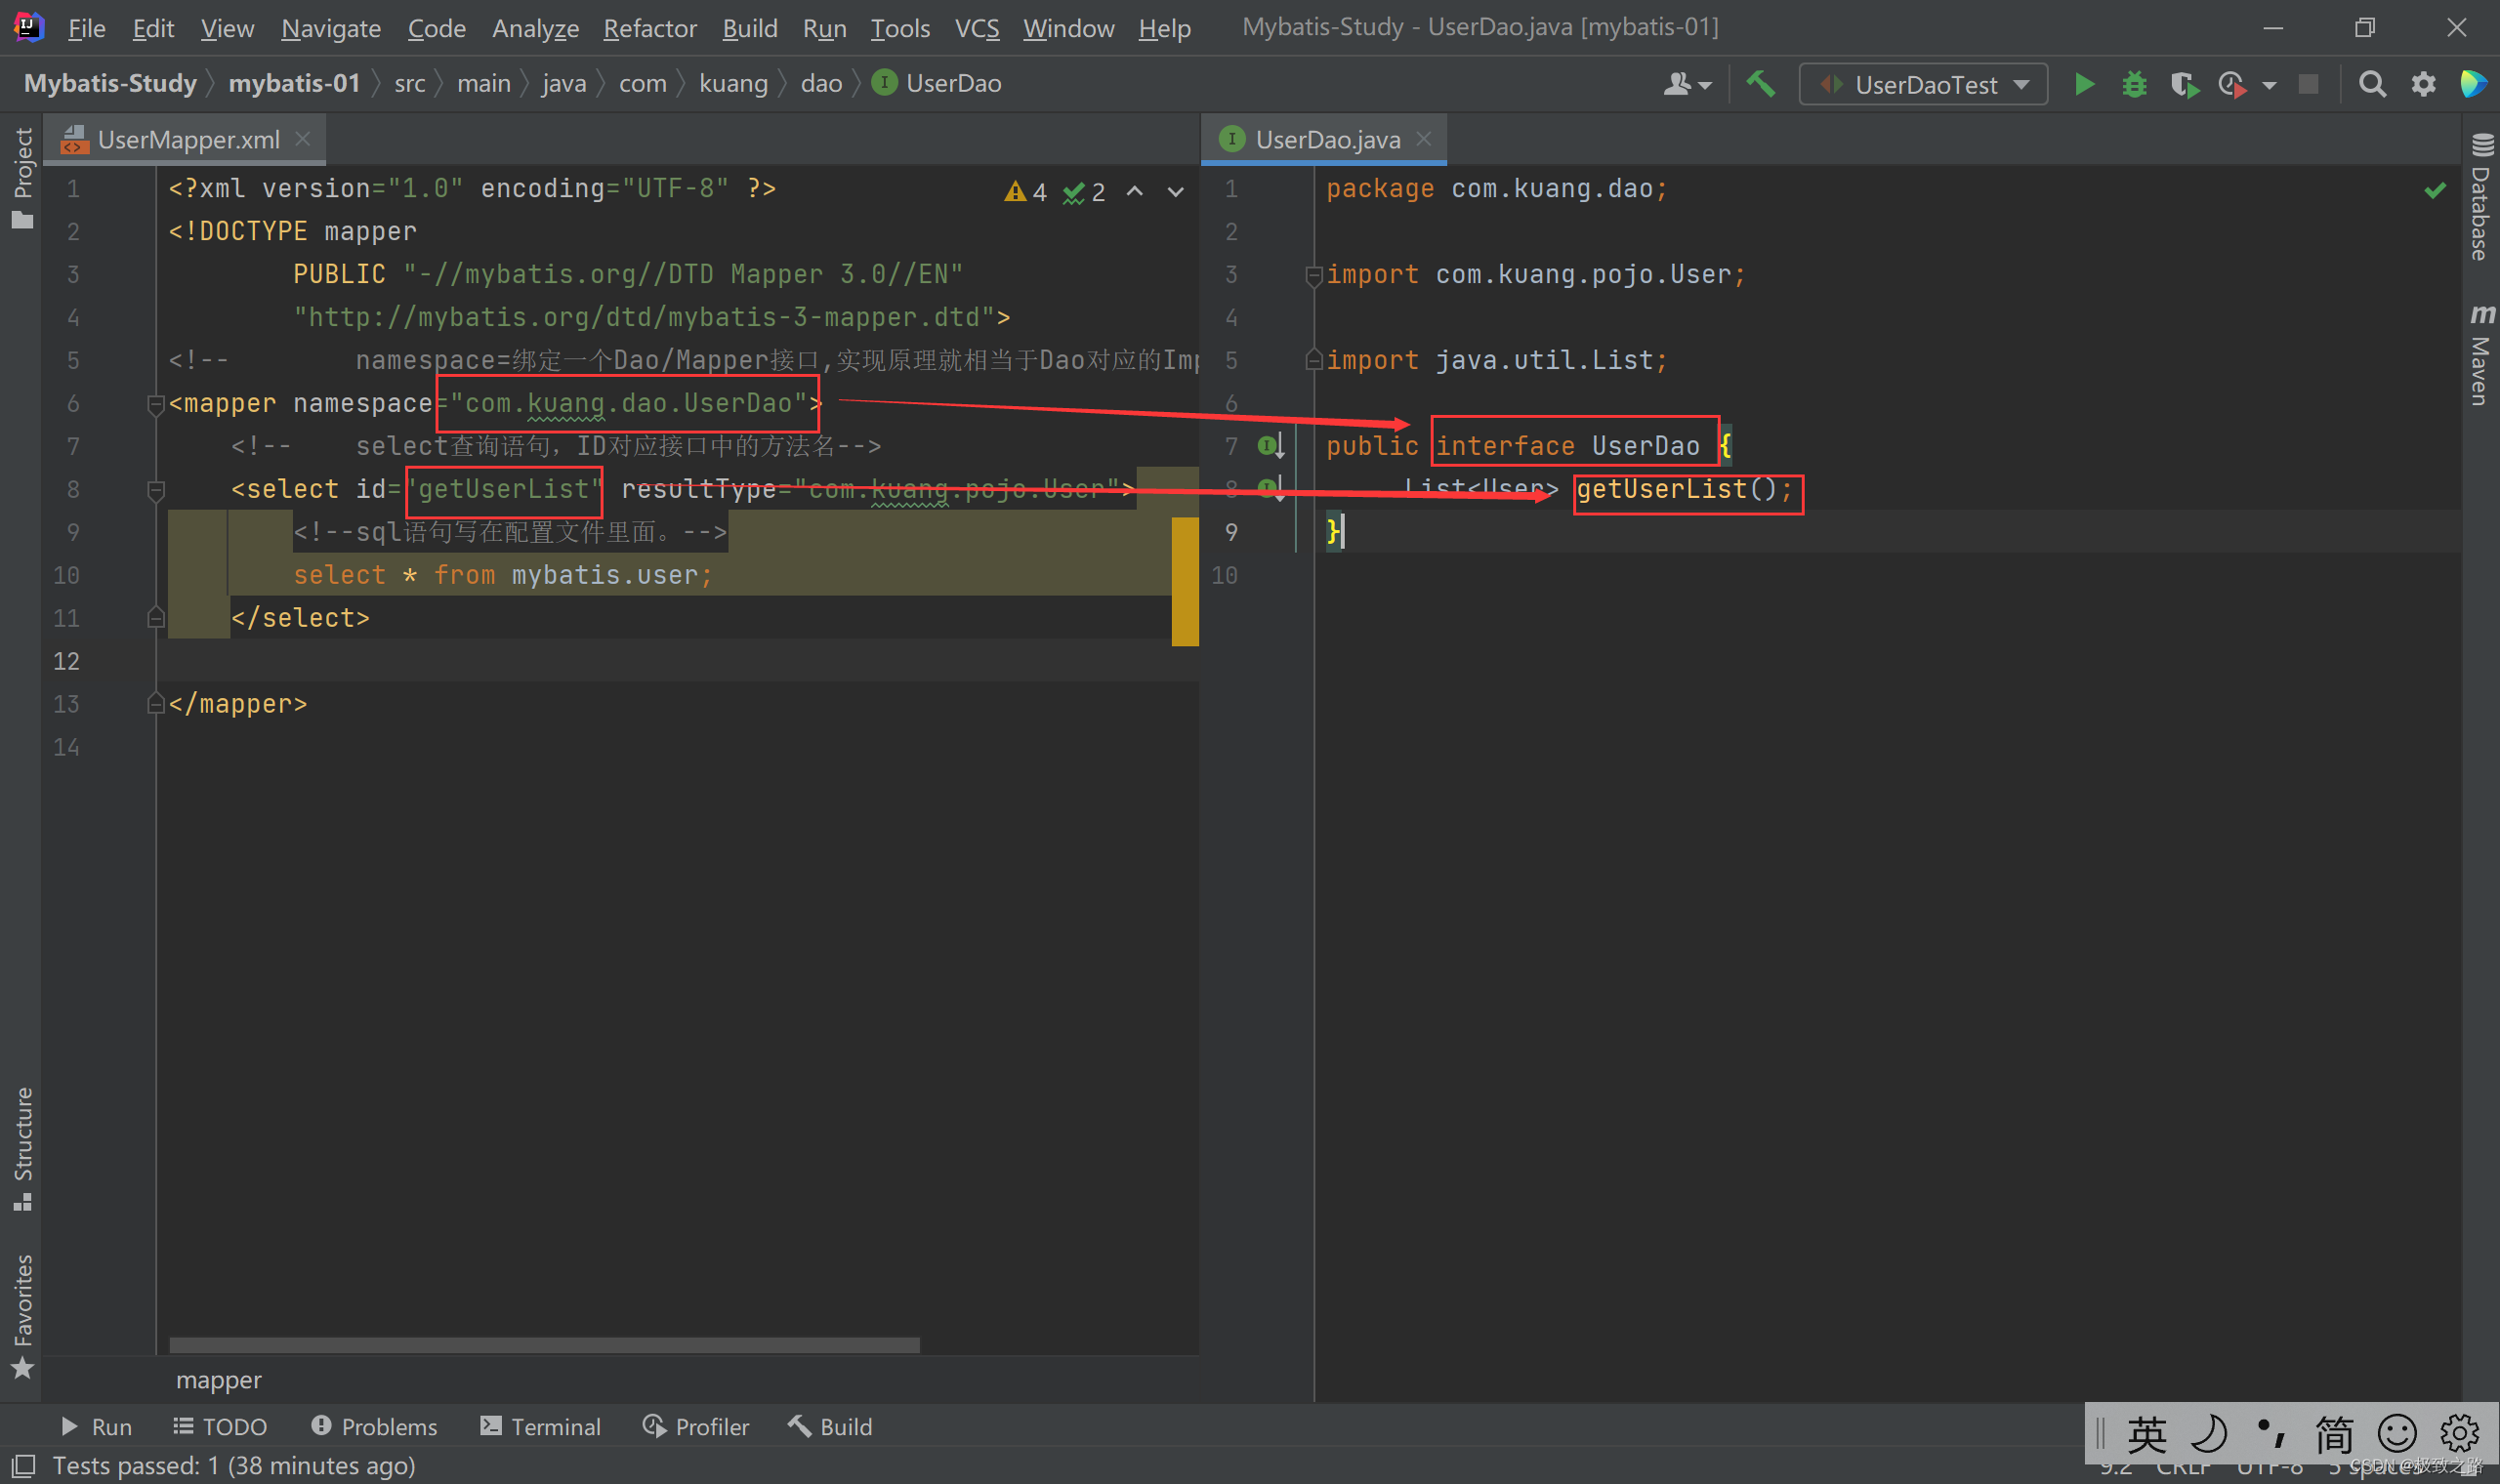
Task: Click implemented method gutter icon on line 8
Action: [1271, 489]
